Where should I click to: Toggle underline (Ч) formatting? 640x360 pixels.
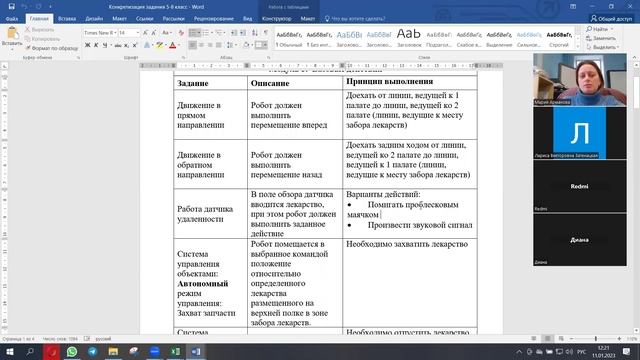point(105,45)
